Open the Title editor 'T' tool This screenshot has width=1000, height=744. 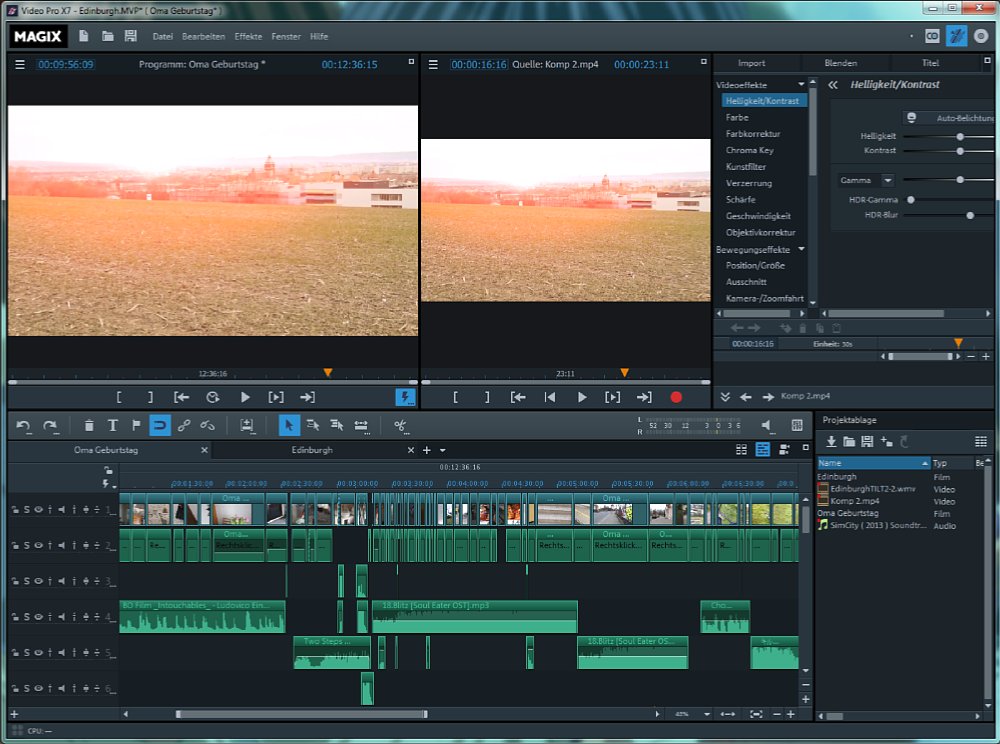[x=112, y=425]
